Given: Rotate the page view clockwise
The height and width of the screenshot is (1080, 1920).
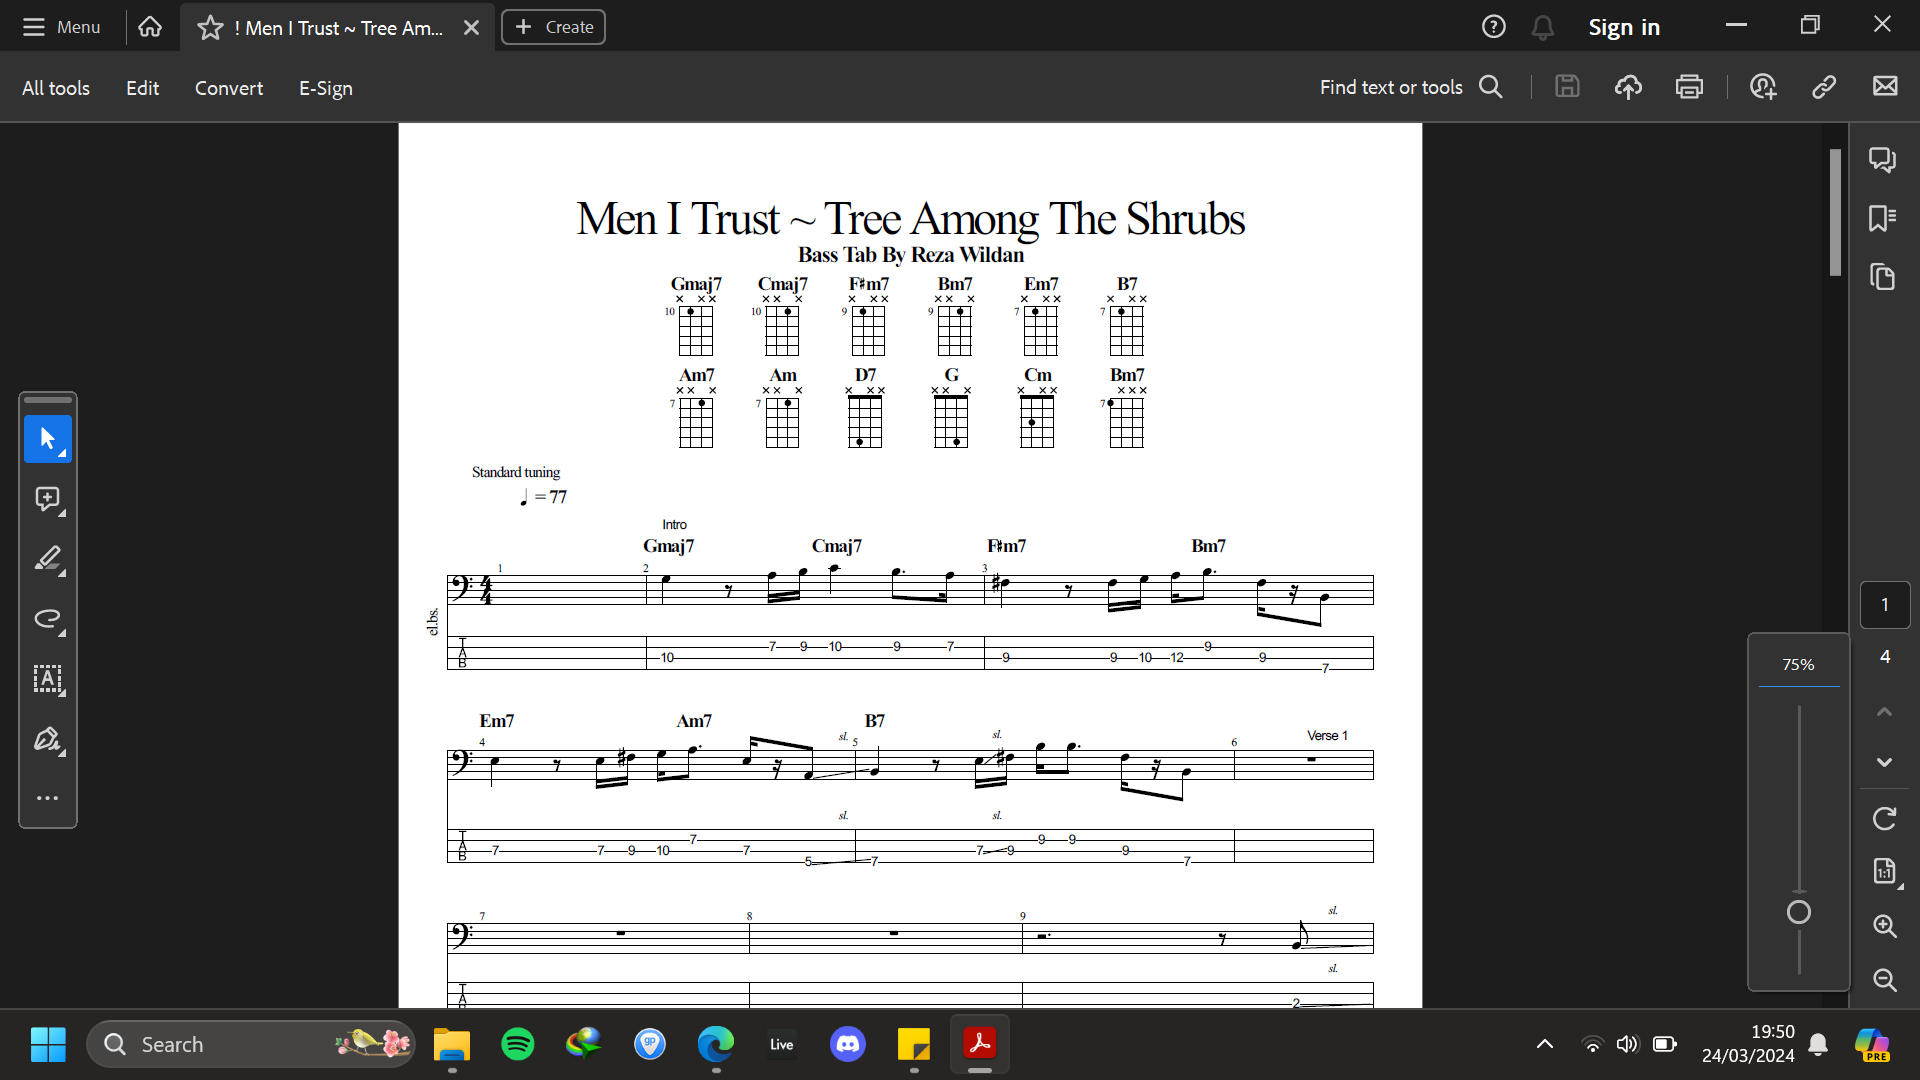Looking at the screenshot, I should 1884,819.
